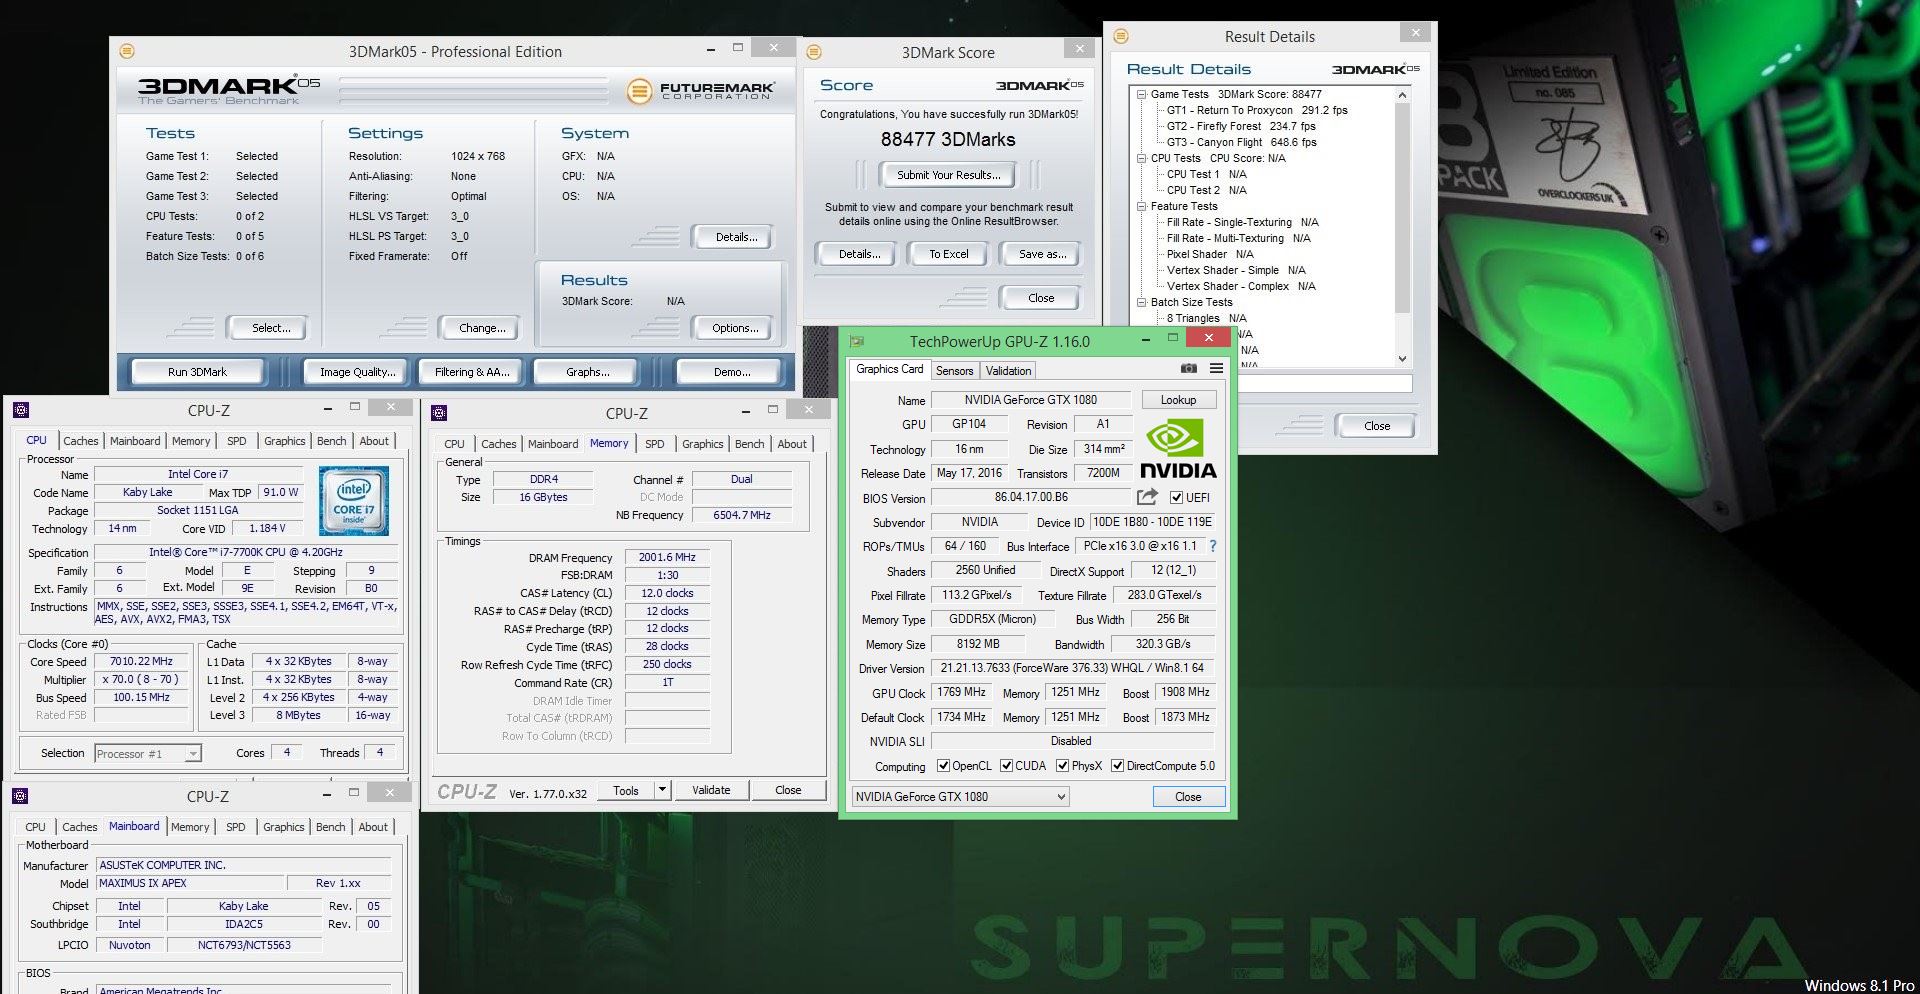Toggle the CUDA checkbox

click(x=1006, y=766)
